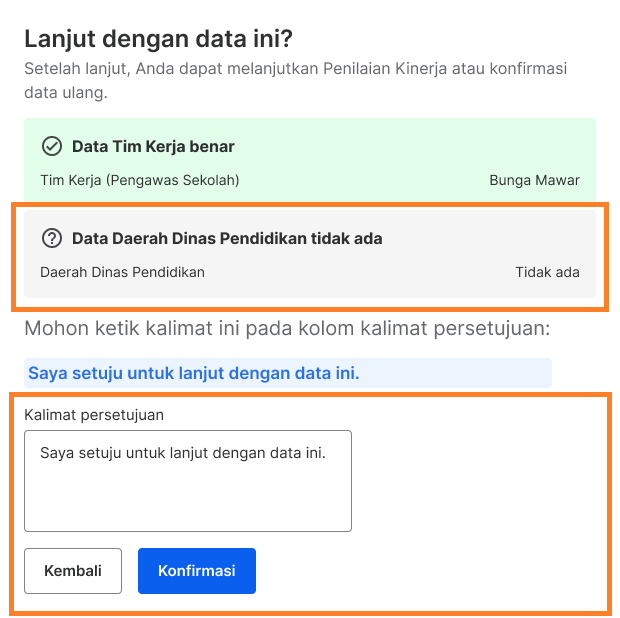The height and width of the screenshot is (618, 620).
Task: Click the 'Tim Kerja (Pengawas Sekolah)' label
Action: [140, 180]
